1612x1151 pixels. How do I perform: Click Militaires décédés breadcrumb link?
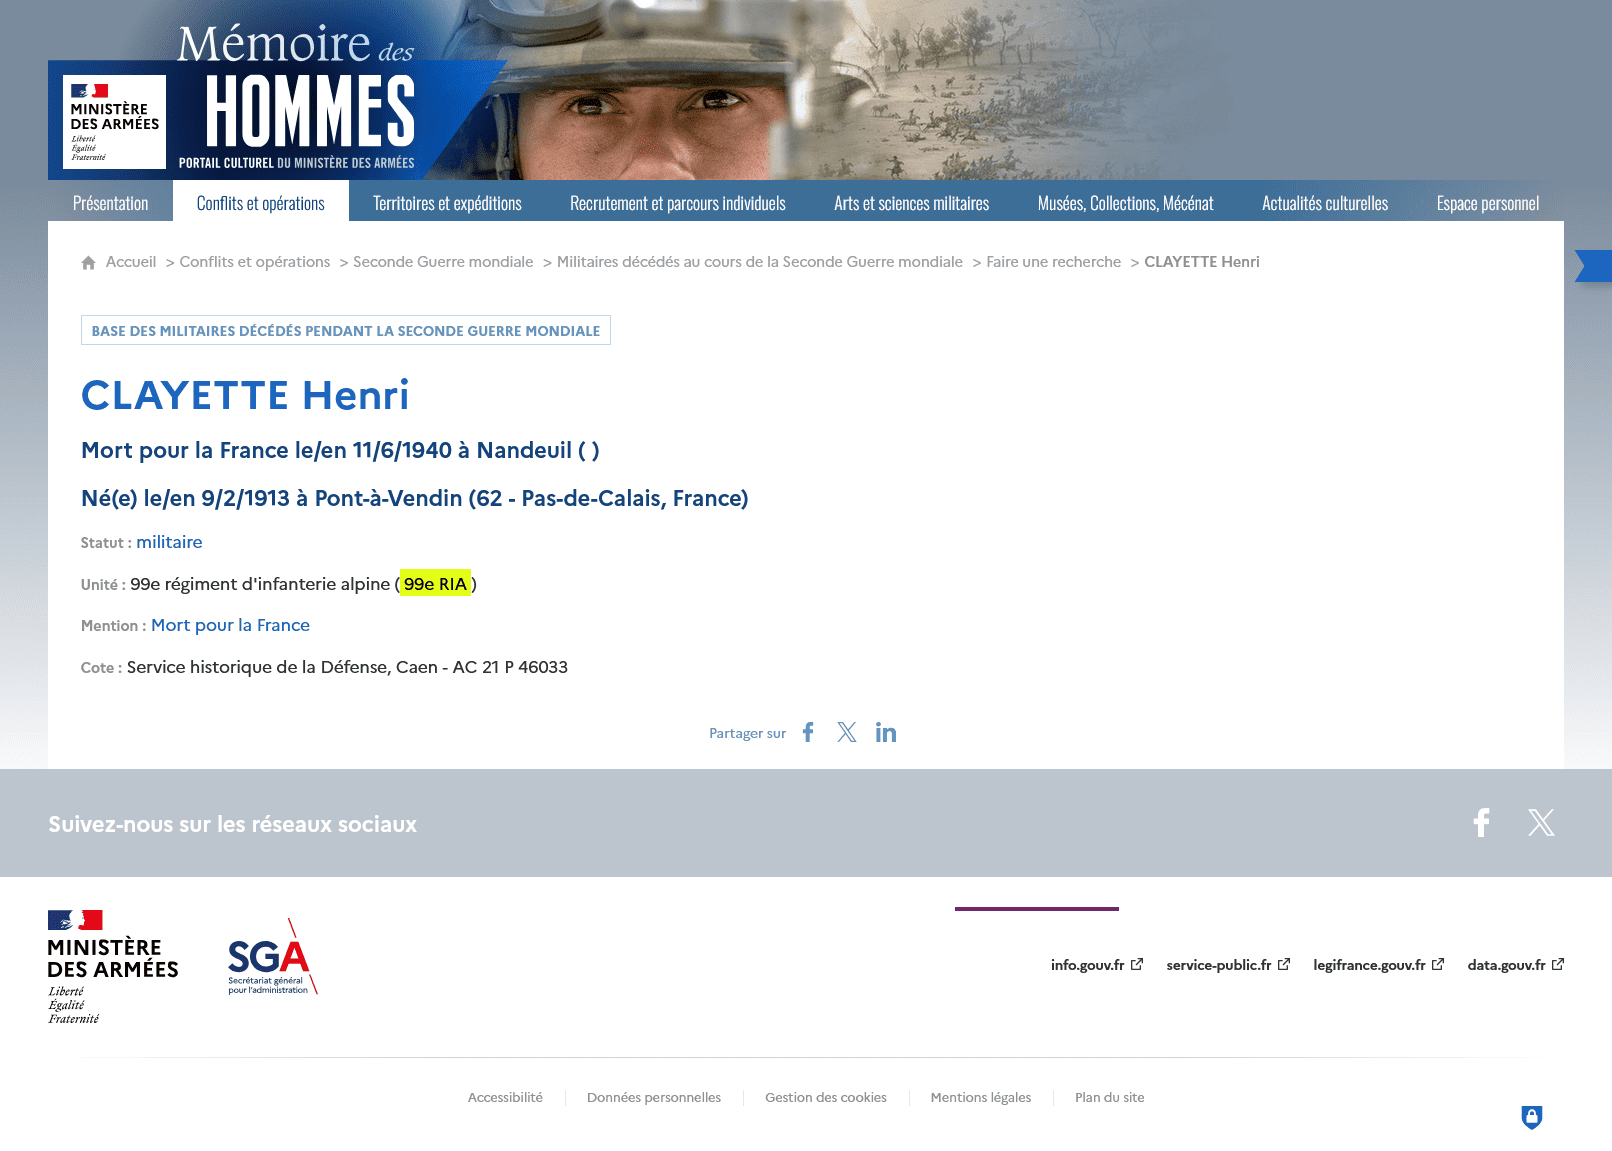coord(760,262)
